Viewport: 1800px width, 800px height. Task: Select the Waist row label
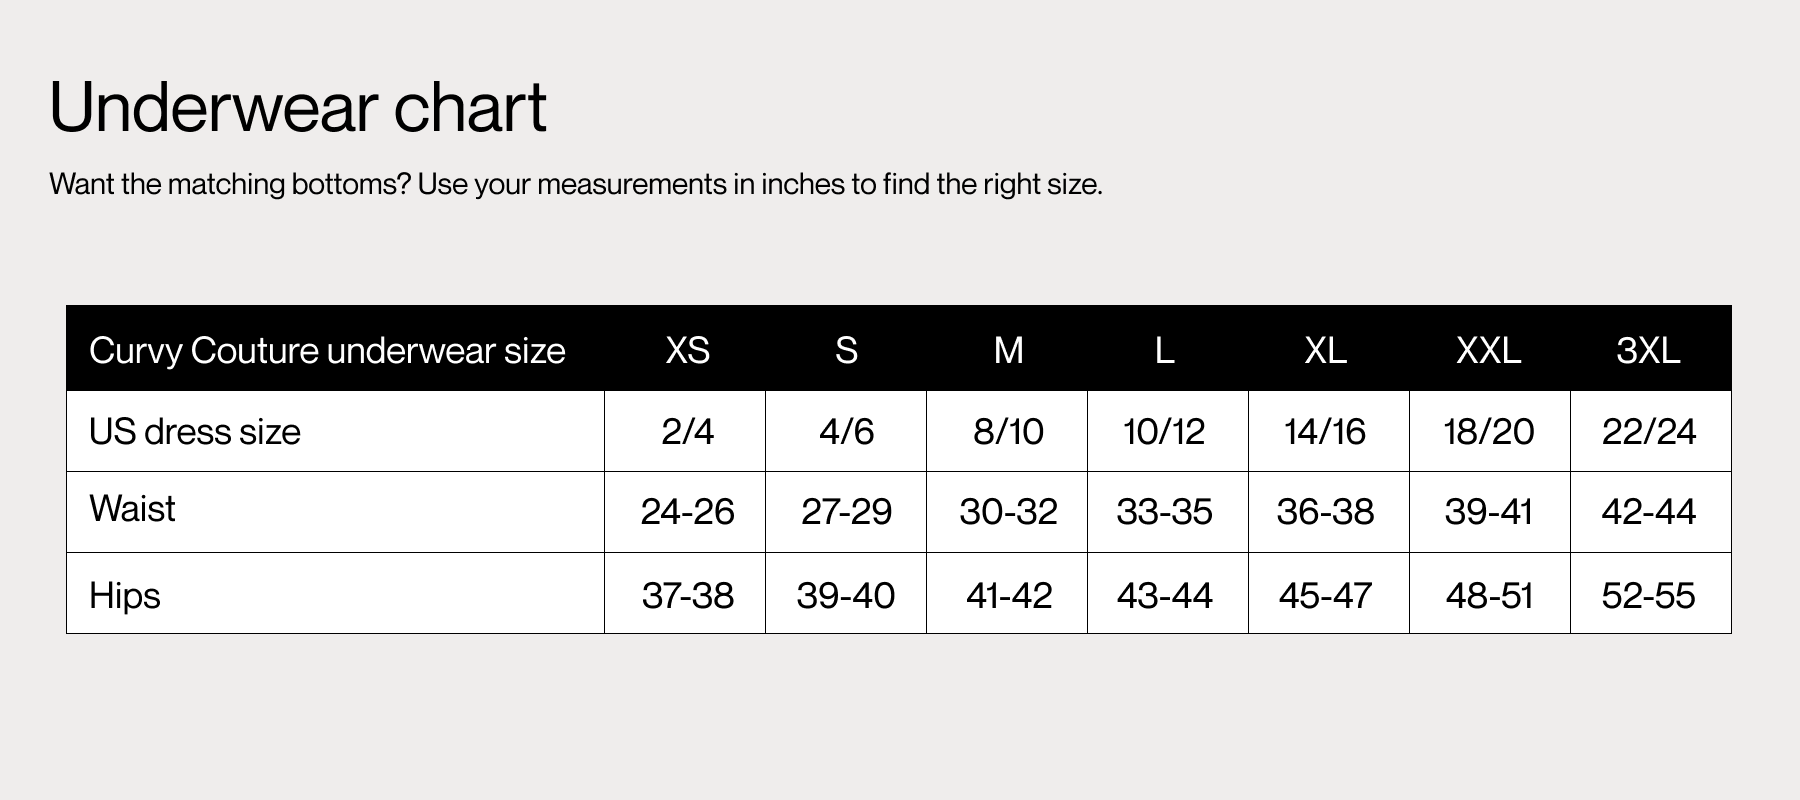coord(132,509)
